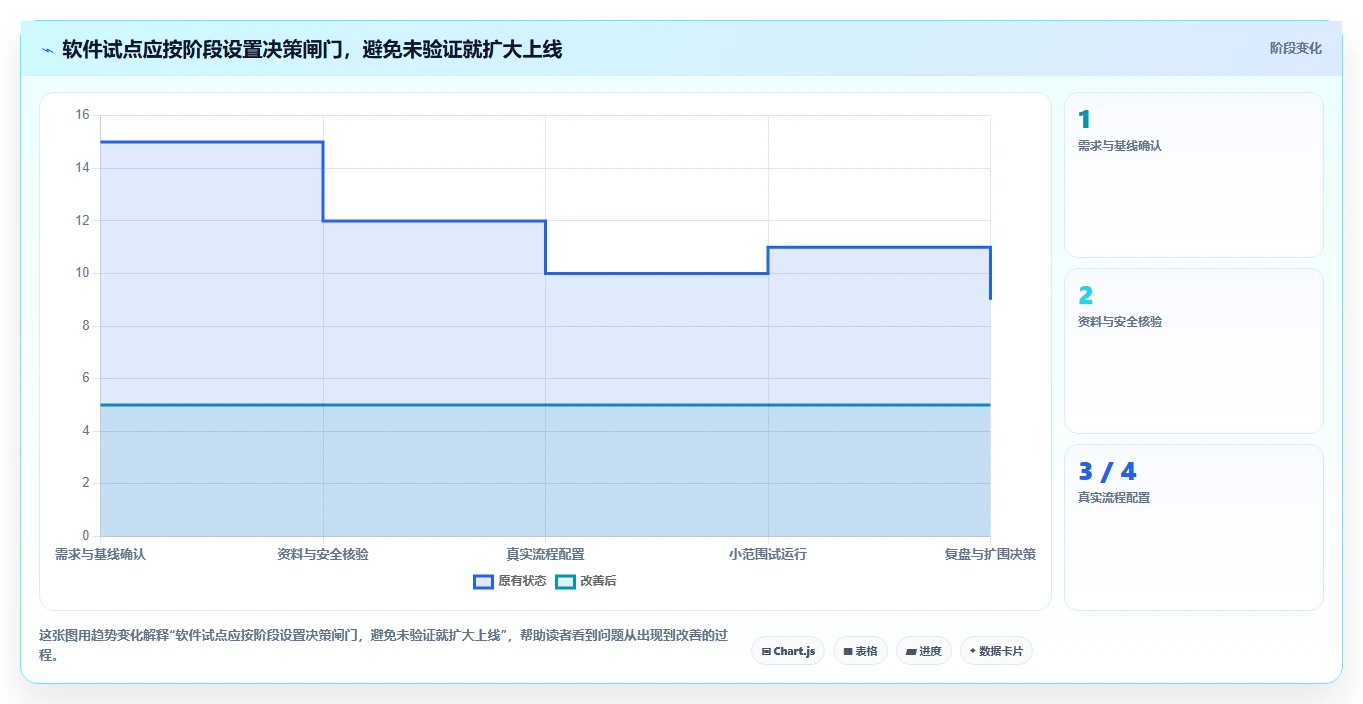
Task: Click the x-axis label 资料与安全核验
Action: pyautogui.click(x=323, y=554)
